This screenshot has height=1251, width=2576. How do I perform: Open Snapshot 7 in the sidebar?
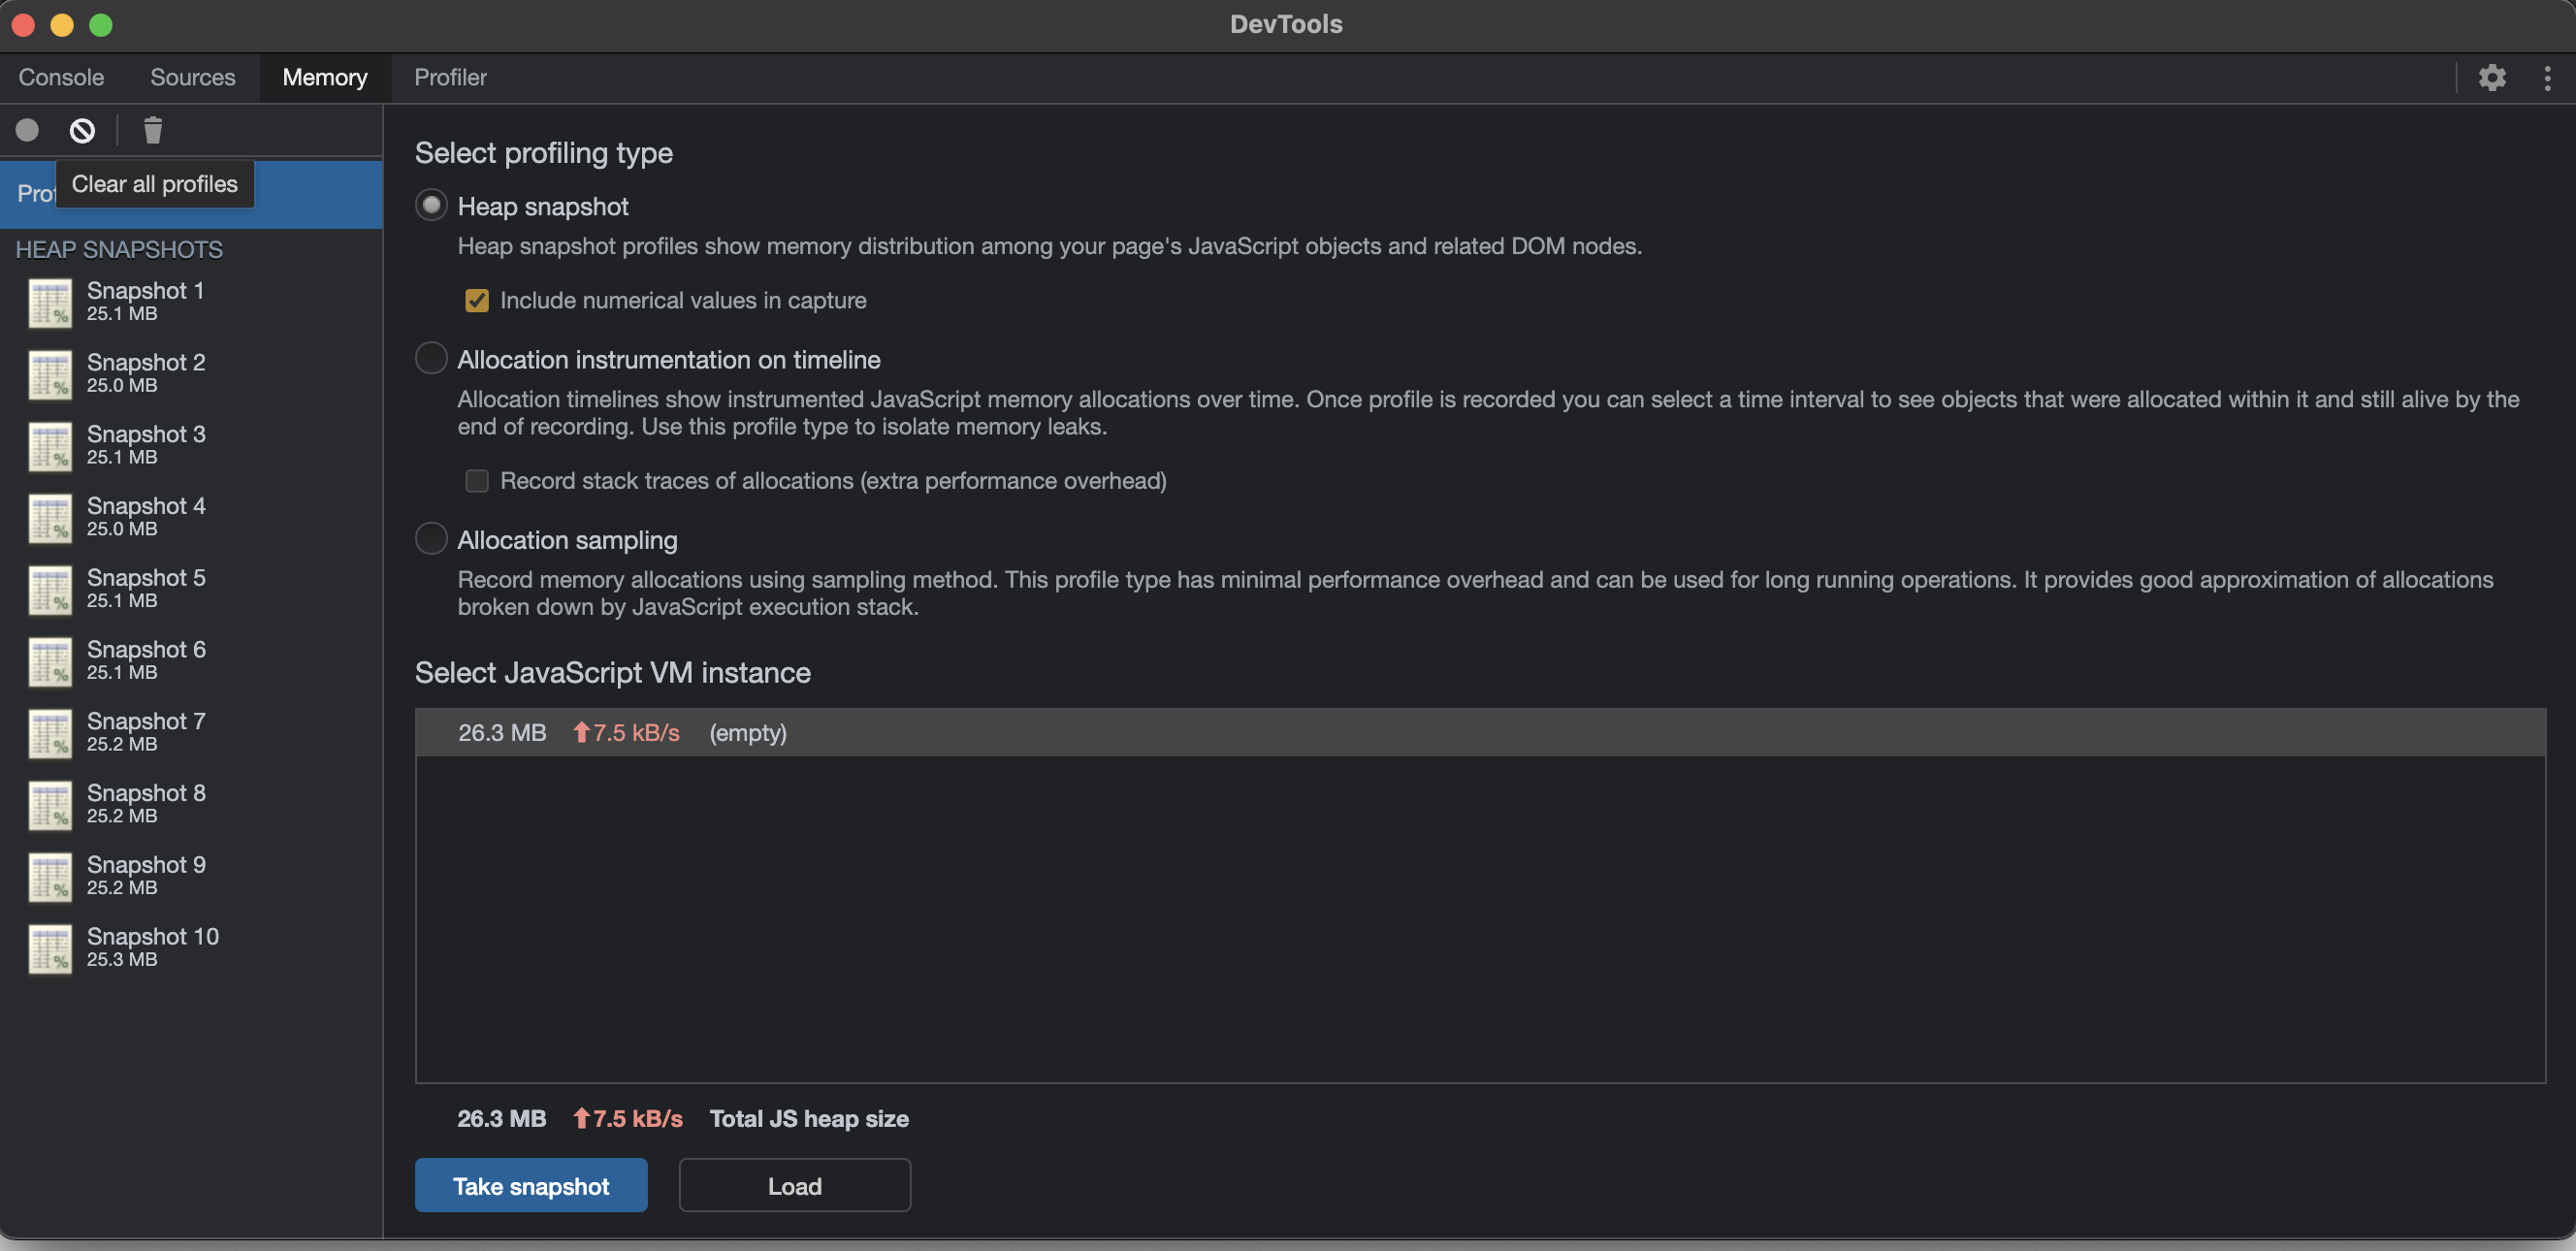coord(146,731)
